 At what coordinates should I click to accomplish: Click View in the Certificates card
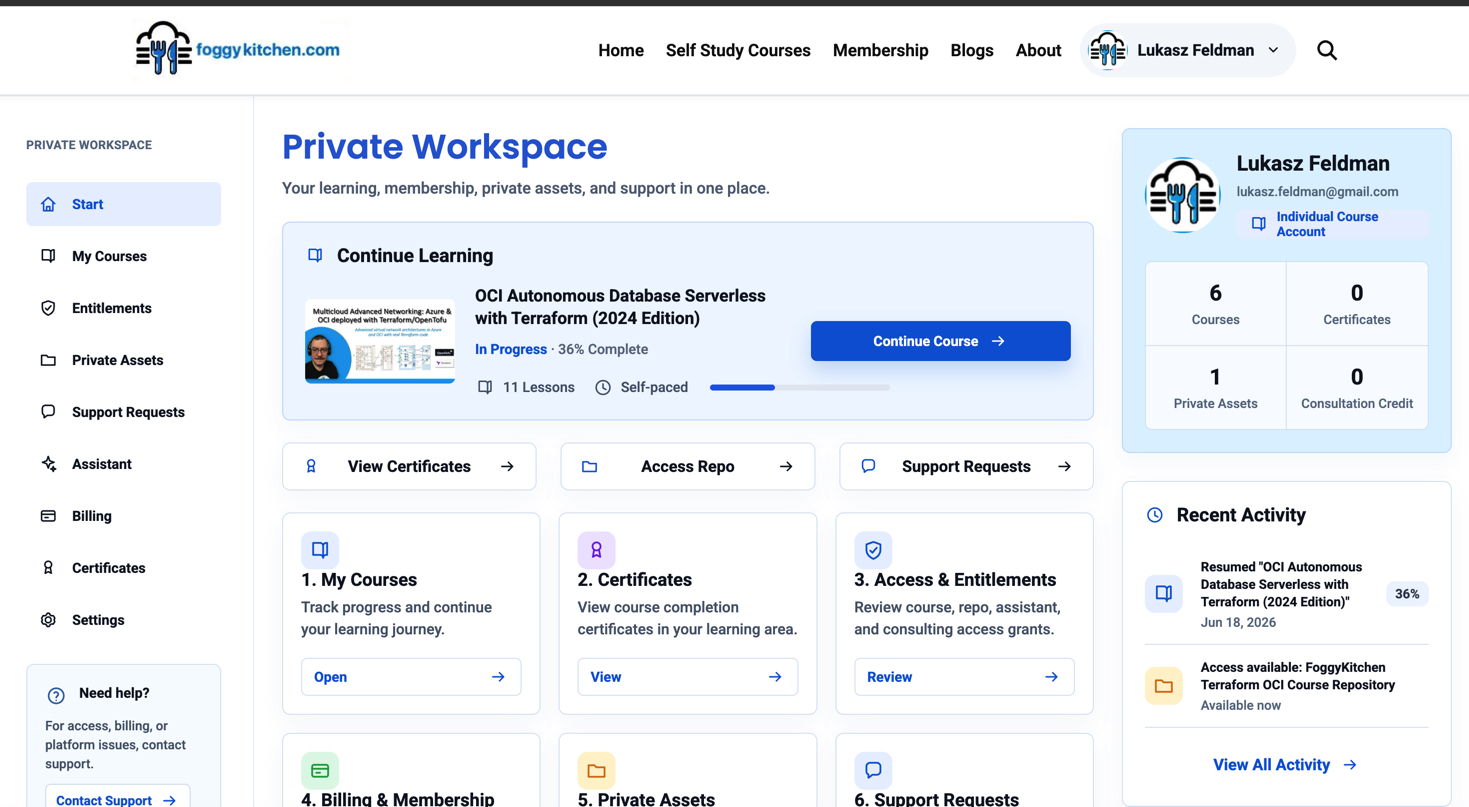click(687, 677)
